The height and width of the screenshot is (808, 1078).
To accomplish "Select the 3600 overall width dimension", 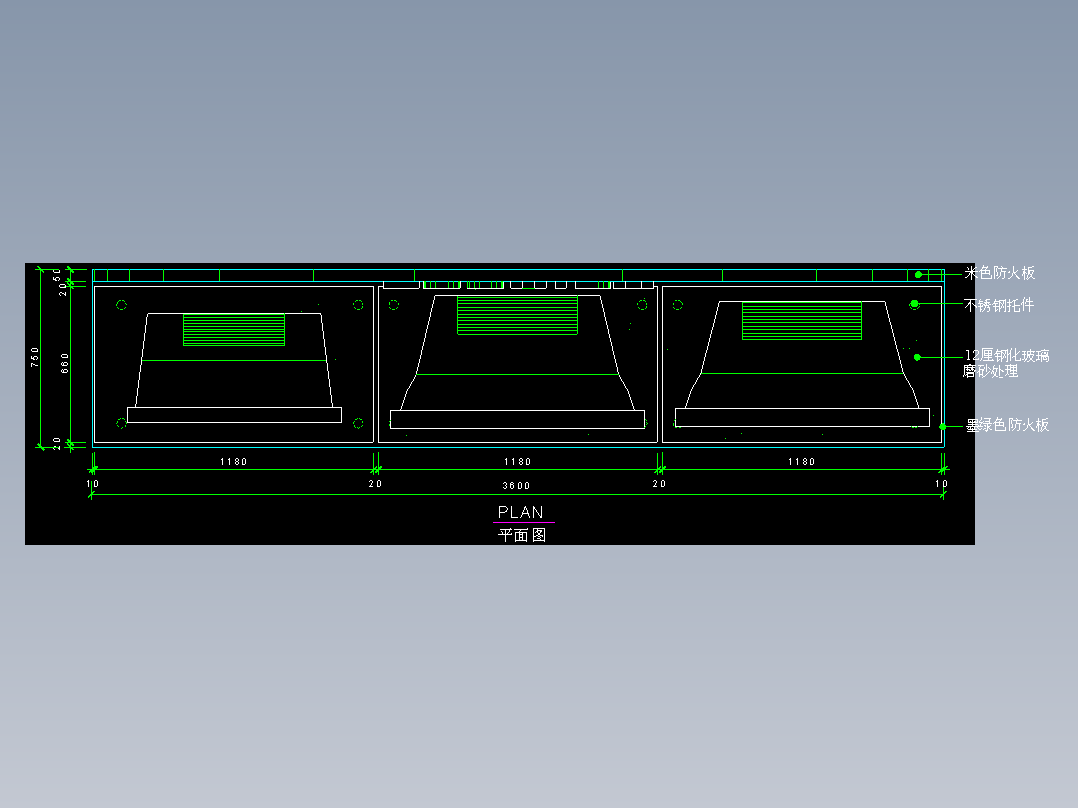I will pos(516,485).
